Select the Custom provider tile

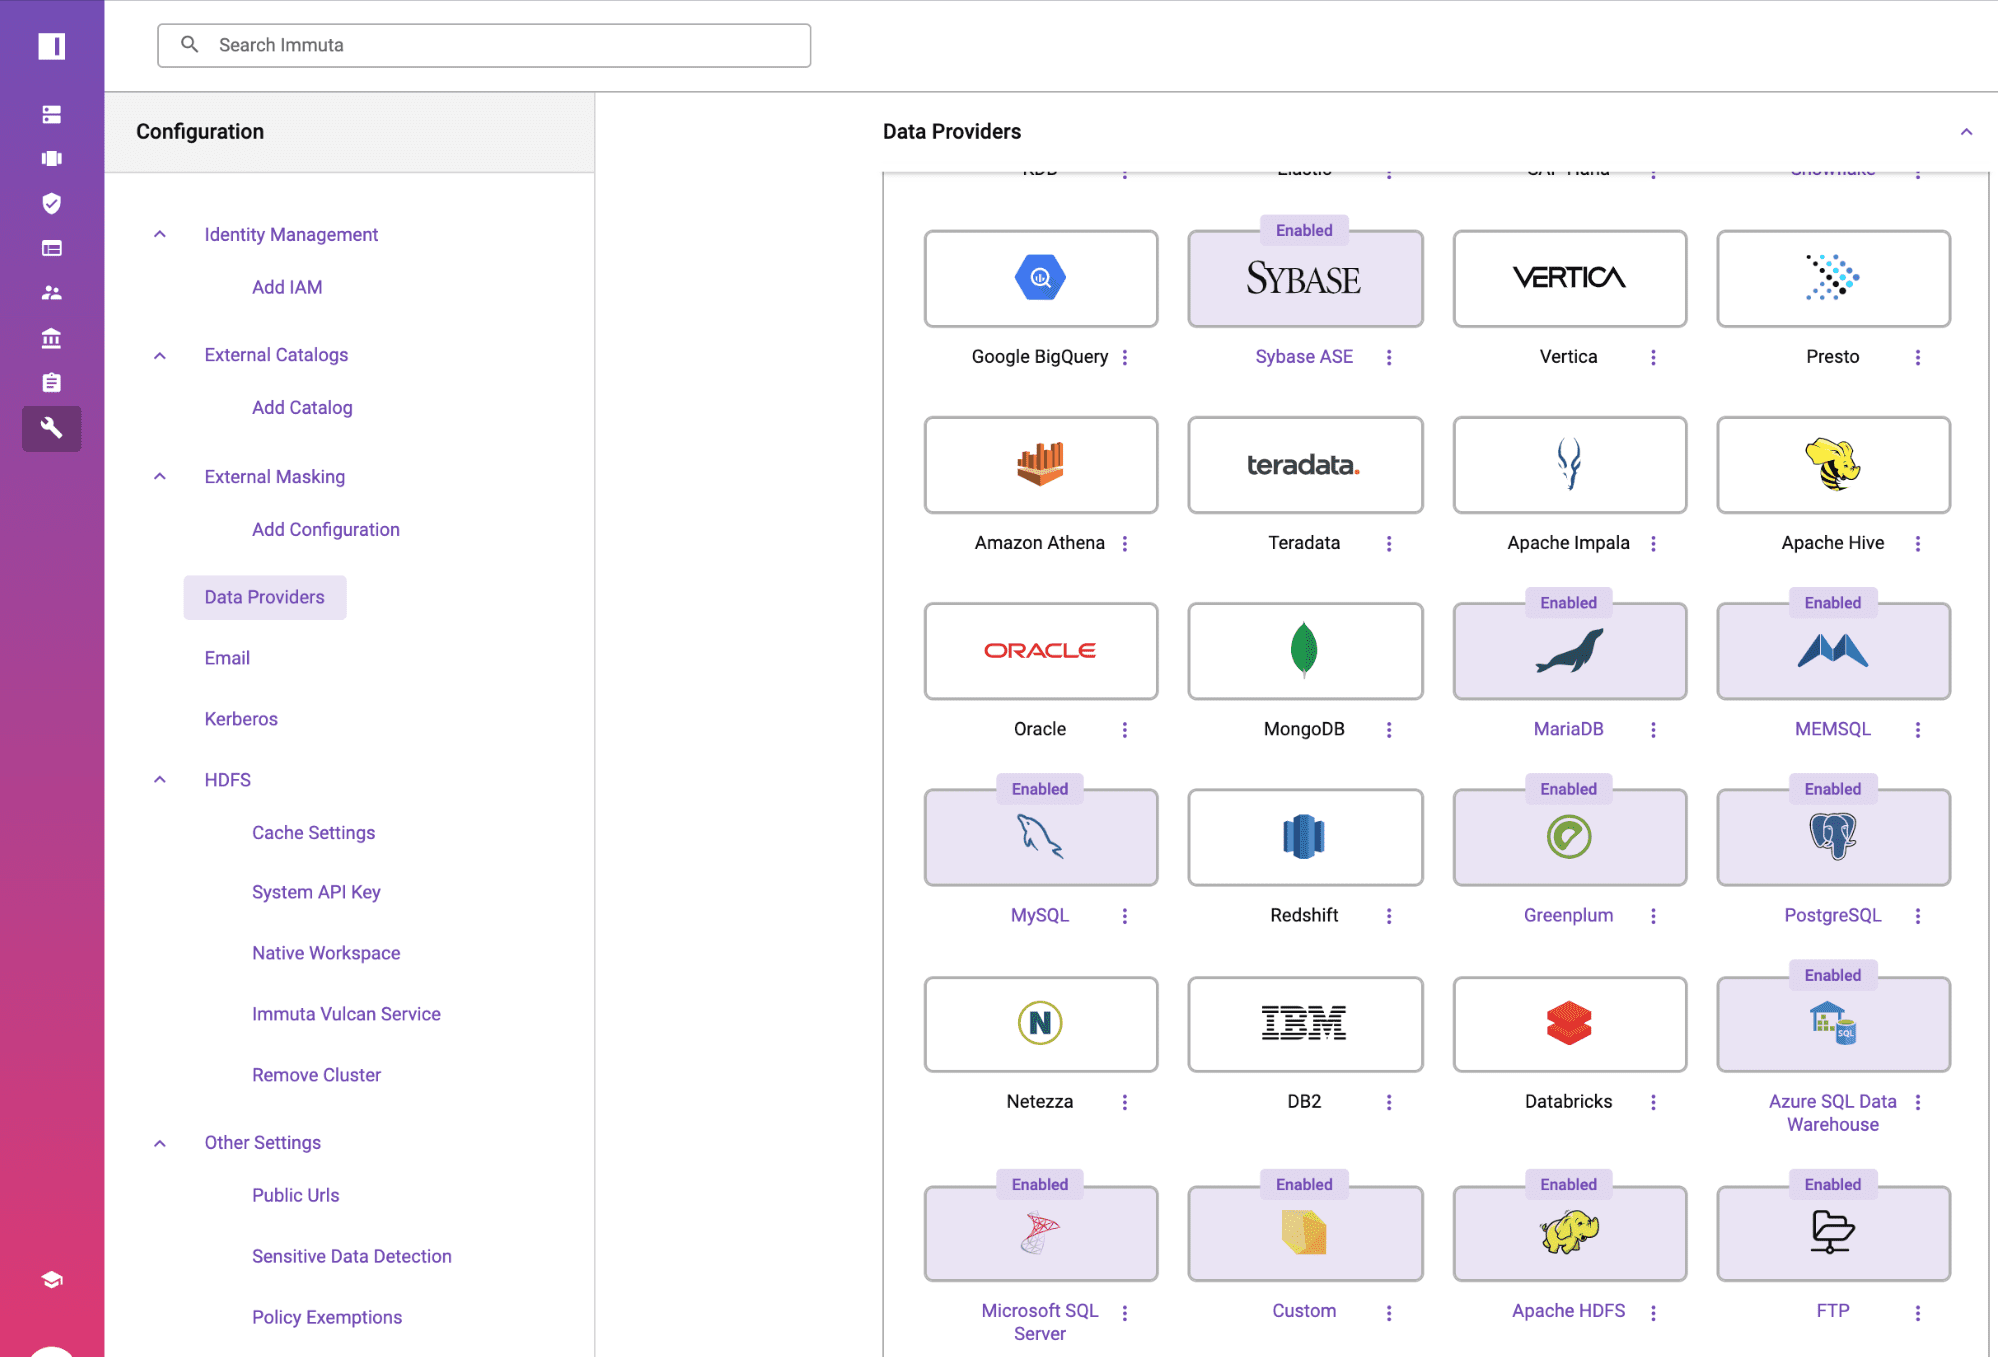[1304, 1233]
